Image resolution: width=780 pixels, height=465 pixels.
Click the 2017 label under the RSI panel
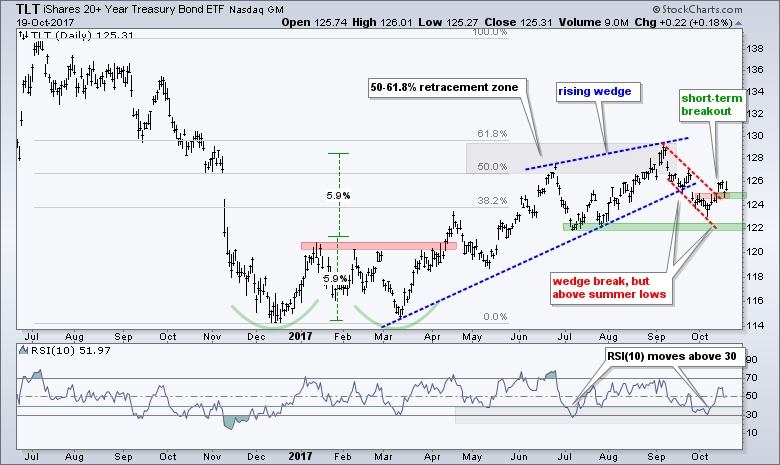pyautogui.click(x=300, y=457)
